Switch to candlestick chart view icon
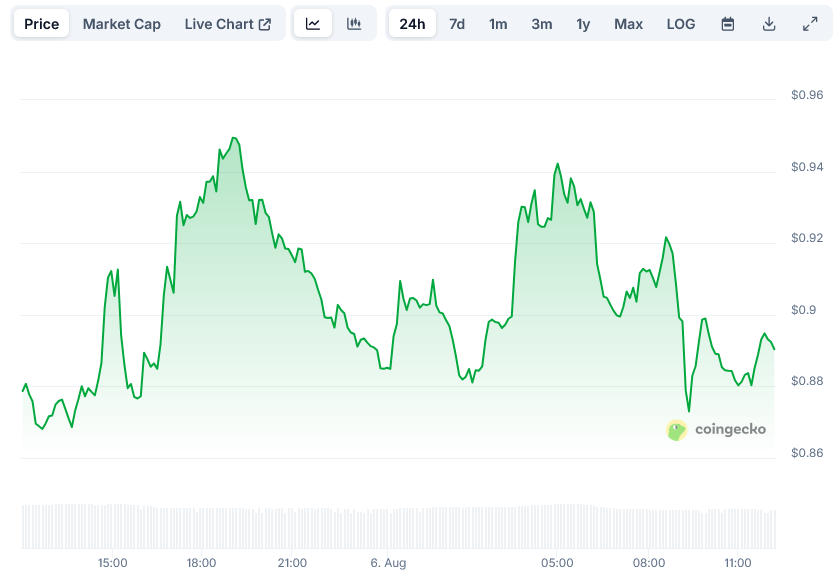 (354, 24)
